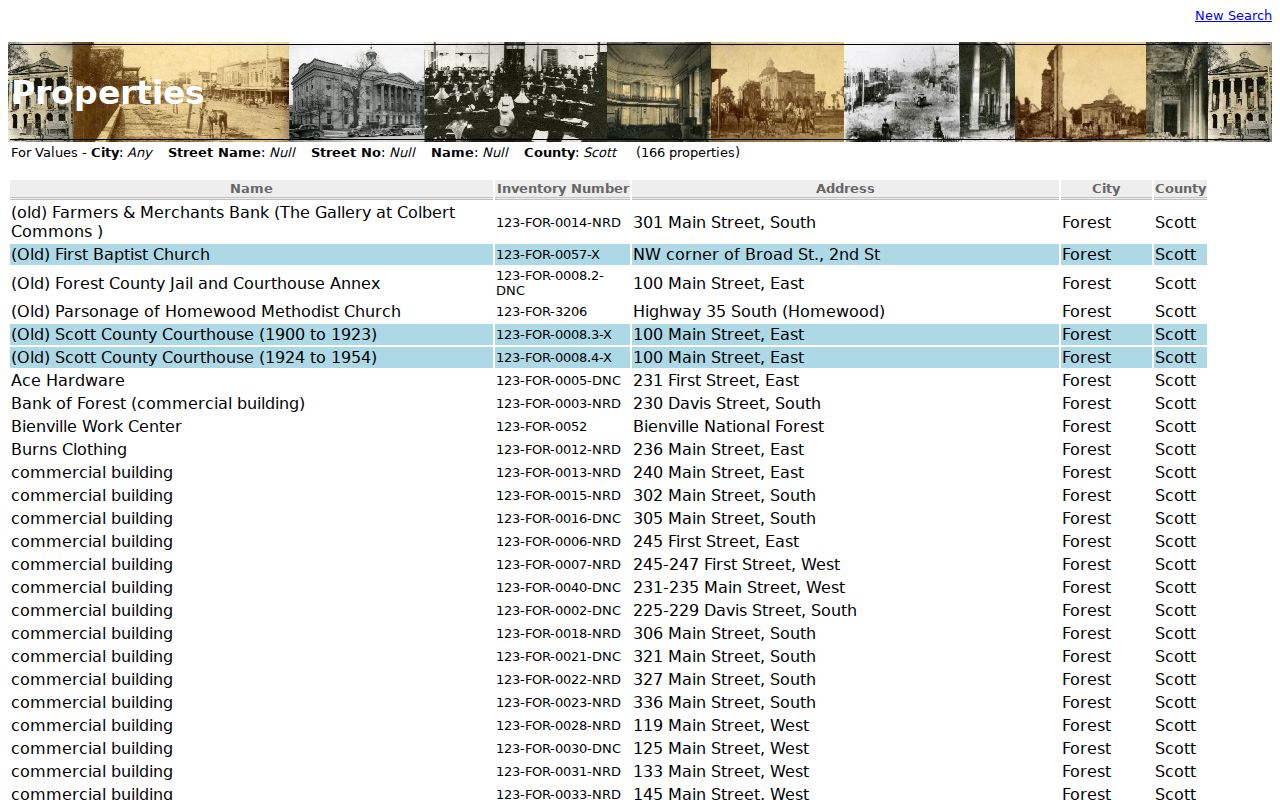Click address 231 First Street, East

[x=716, y=380]
